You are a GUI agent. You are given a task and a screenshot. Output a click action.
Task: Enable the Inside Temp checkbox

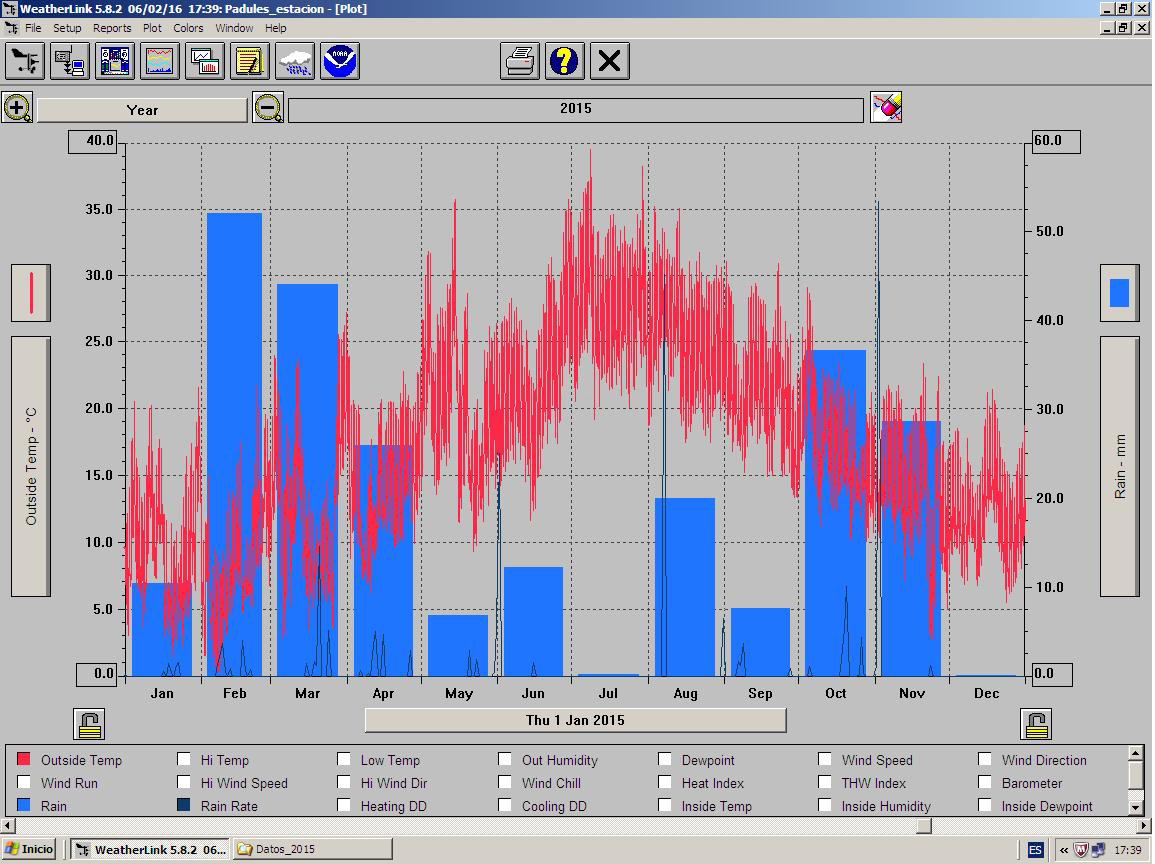[x=664, y=805]
